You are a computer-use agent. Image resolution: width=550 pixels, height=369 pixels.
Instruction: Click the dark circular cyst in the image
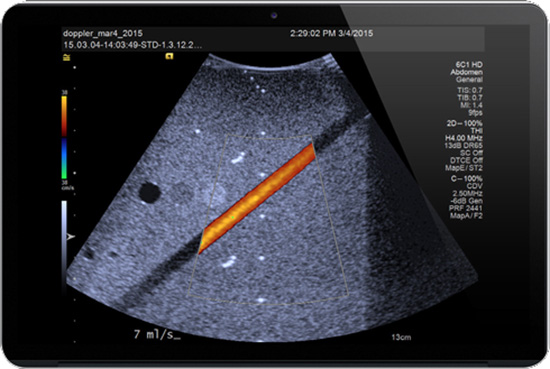click(x=149, y=193)
